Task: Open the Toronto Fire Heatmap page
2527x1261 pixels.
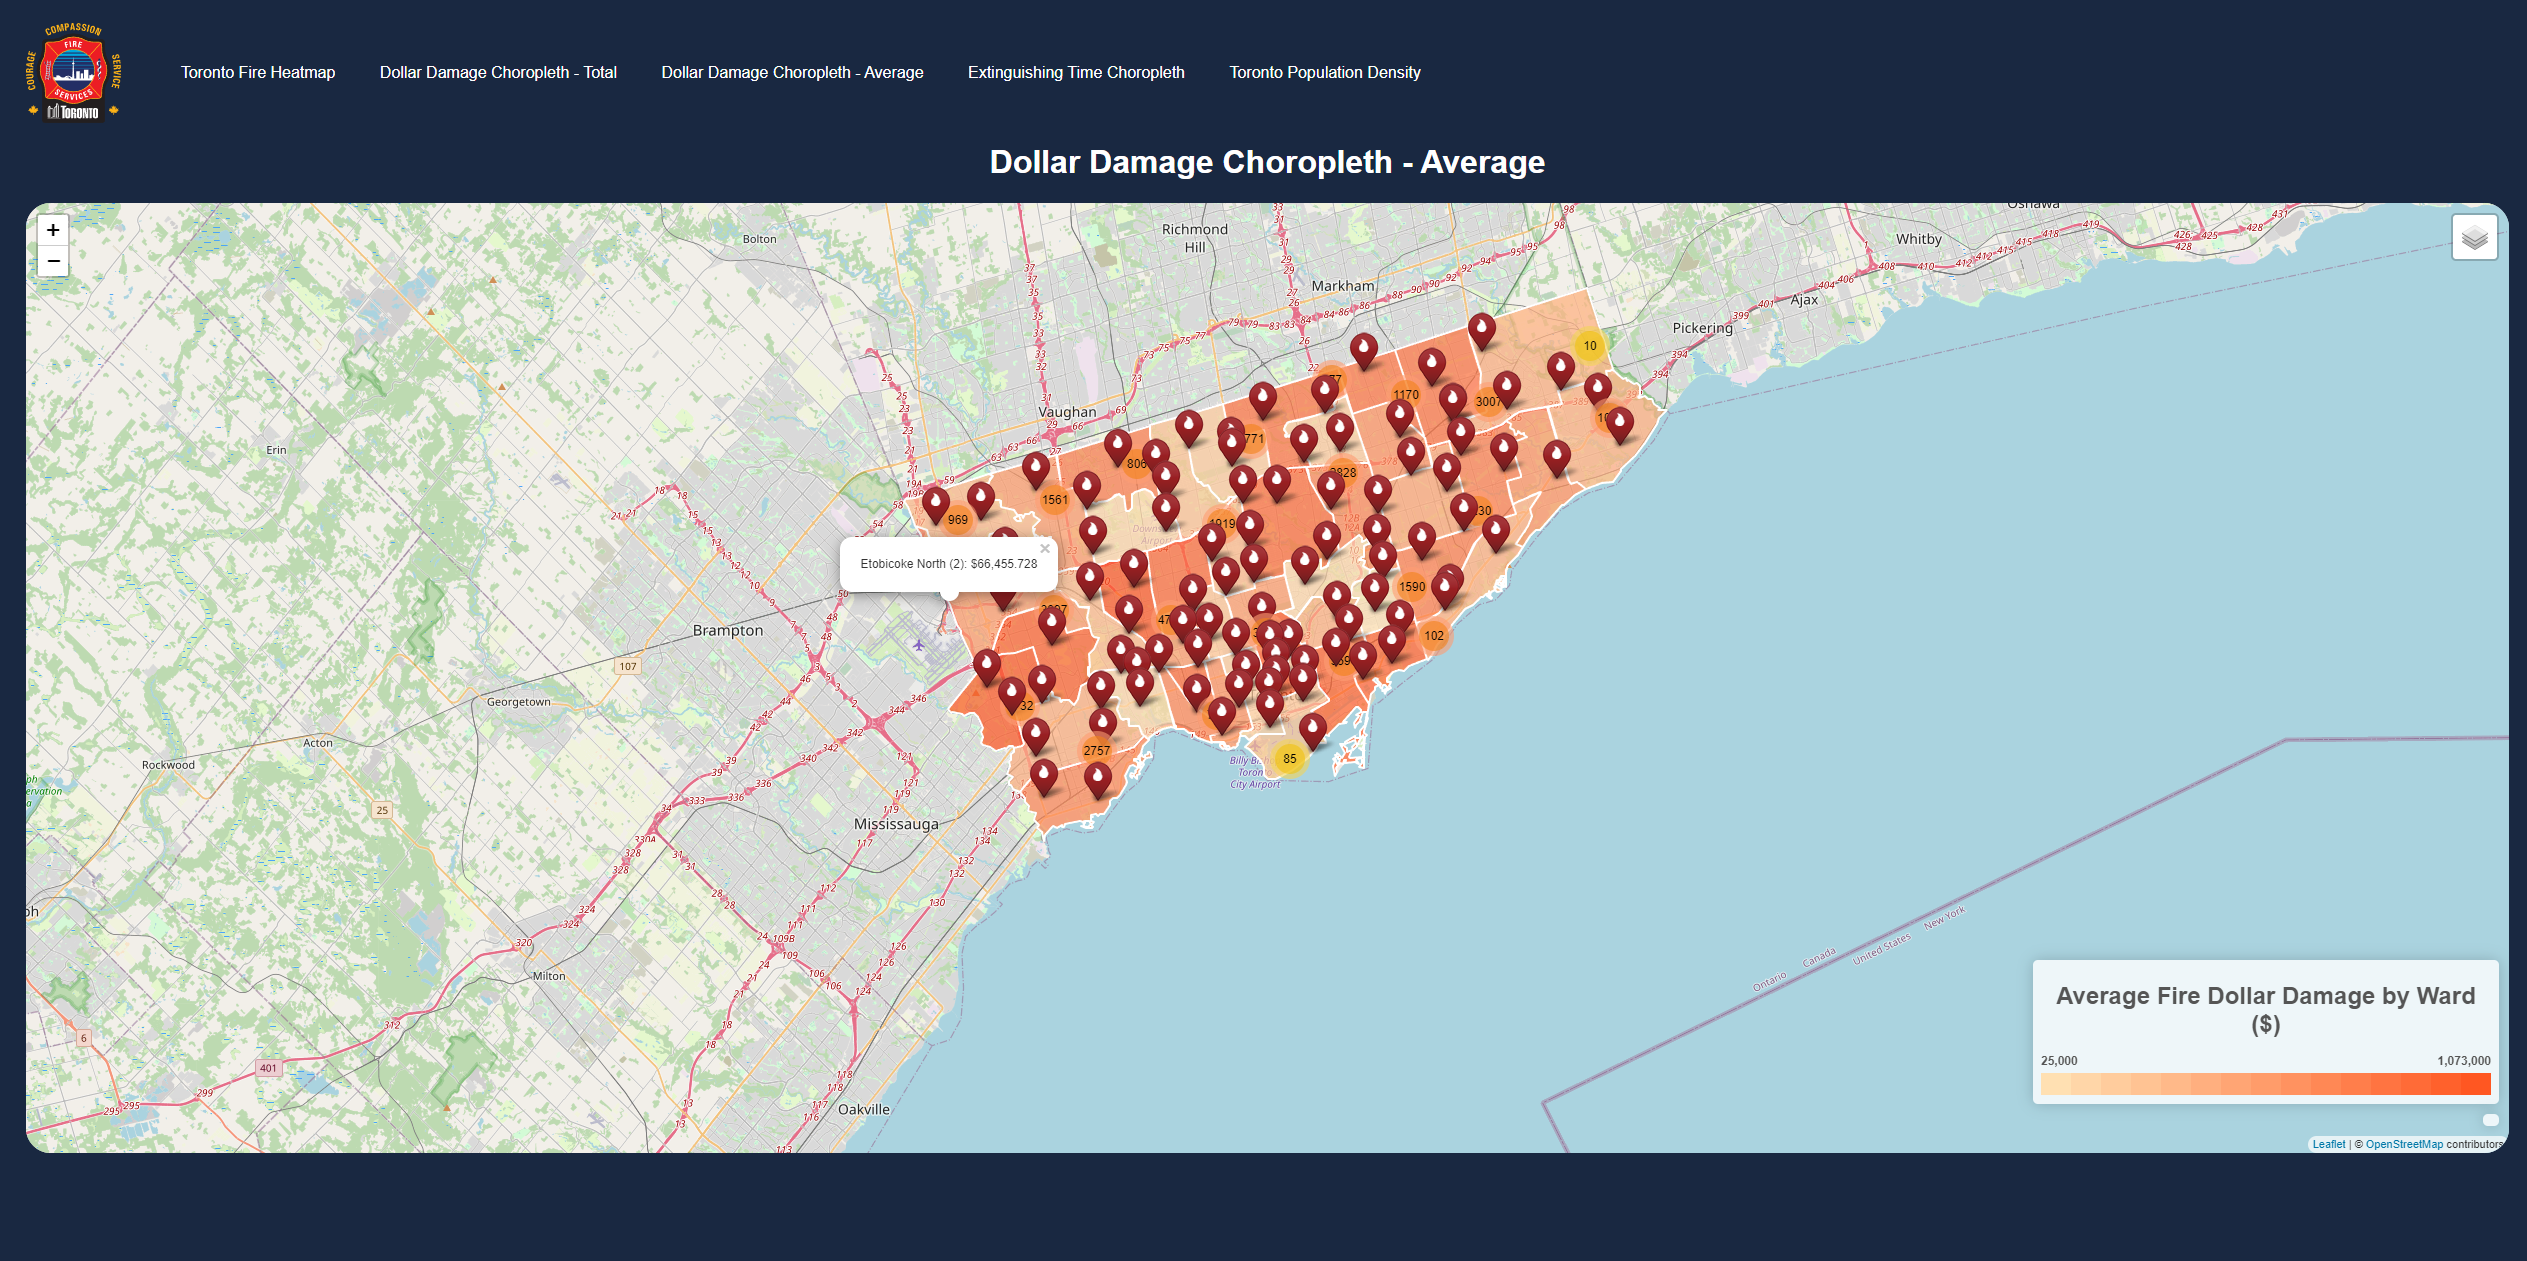Action: click(257, 71)
